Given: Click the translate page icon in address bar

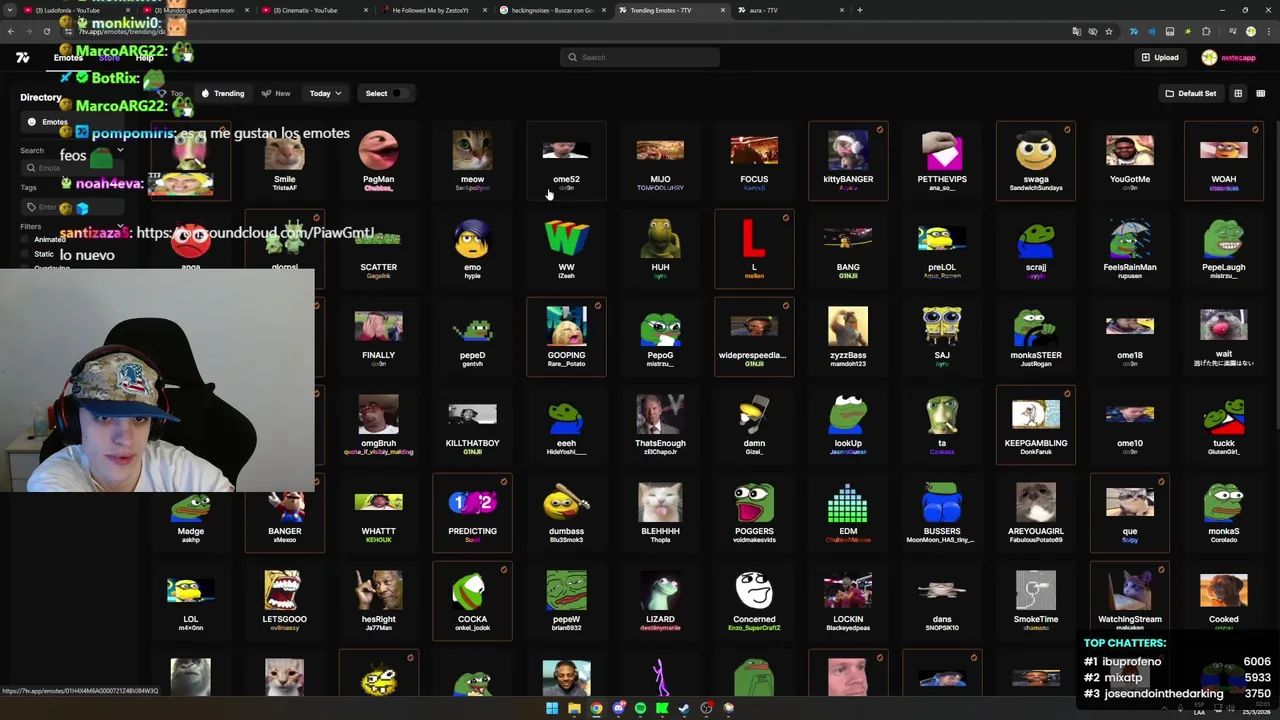Looking at the screenshot, I should [x=1076, y=32].
